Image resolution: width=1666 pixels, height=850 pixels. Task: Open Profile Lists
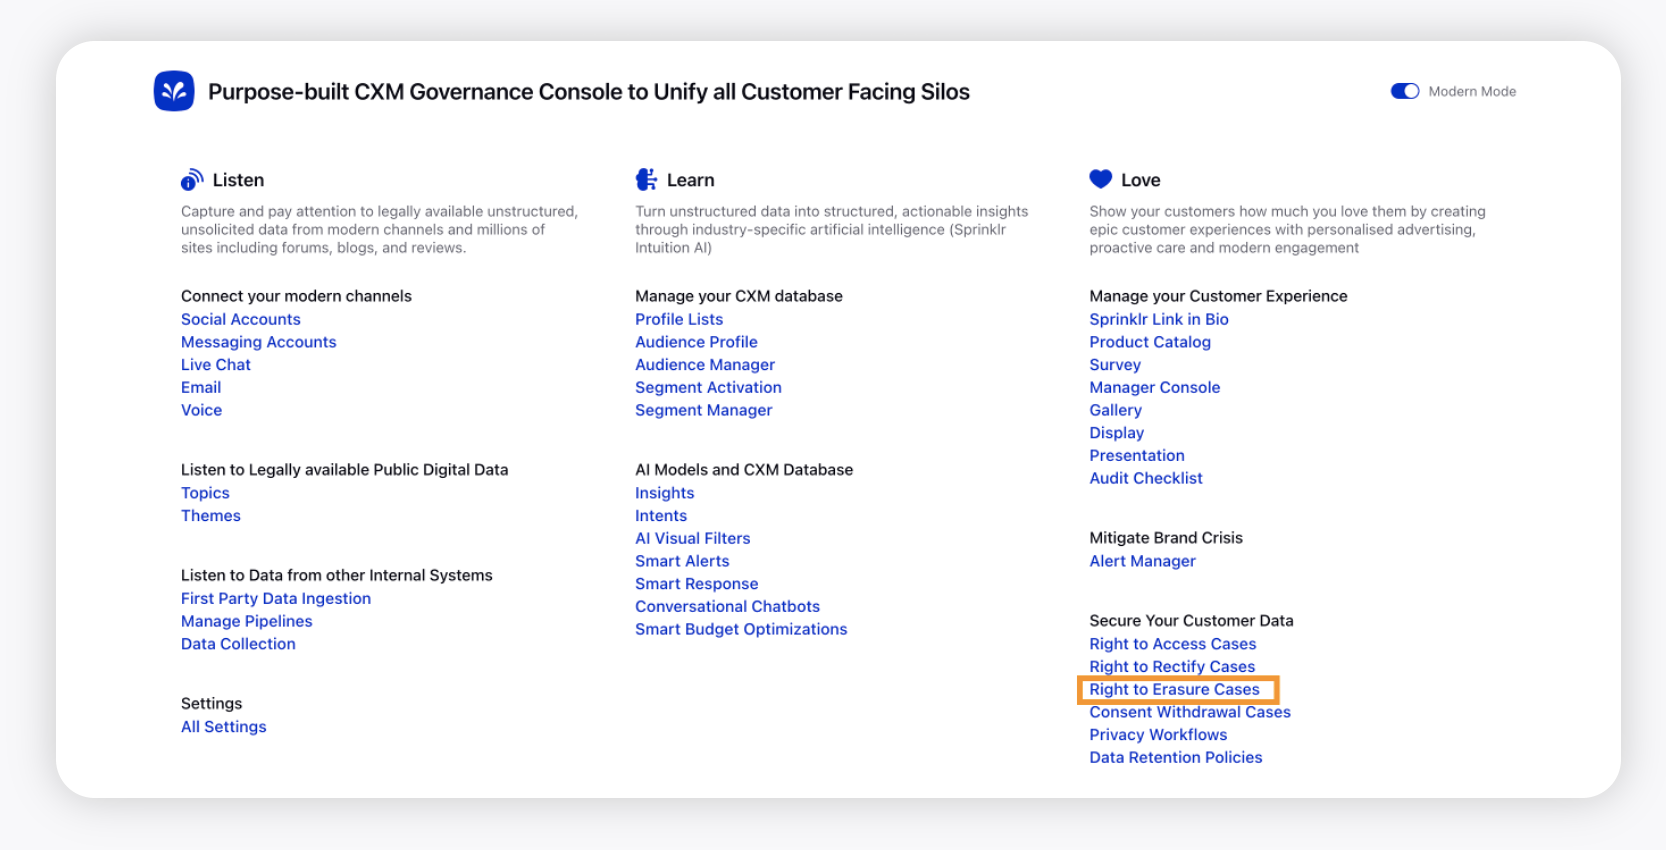click(679, 319)
